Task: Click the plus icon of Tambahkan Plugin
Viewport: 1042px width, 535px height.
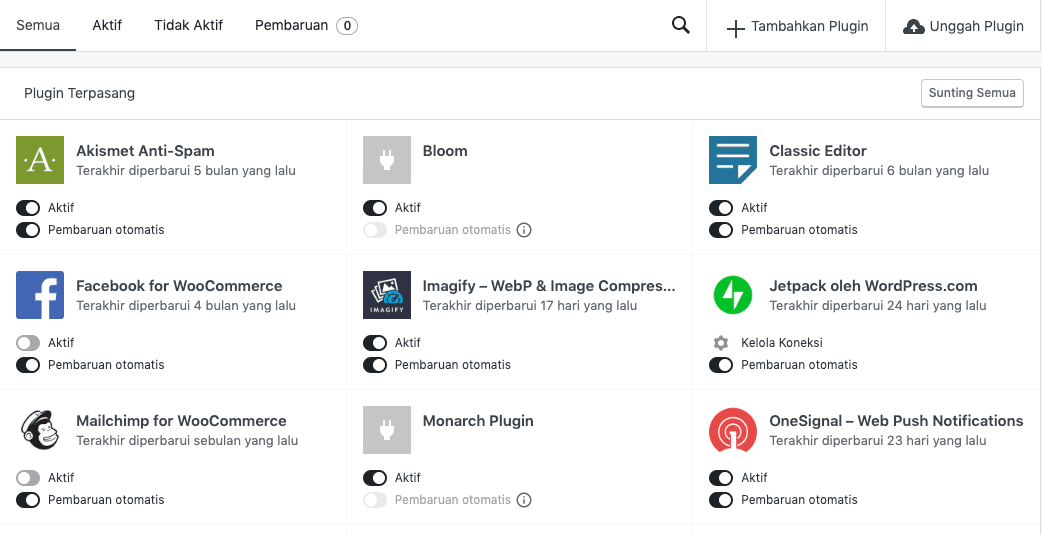Action: point(735,29)
